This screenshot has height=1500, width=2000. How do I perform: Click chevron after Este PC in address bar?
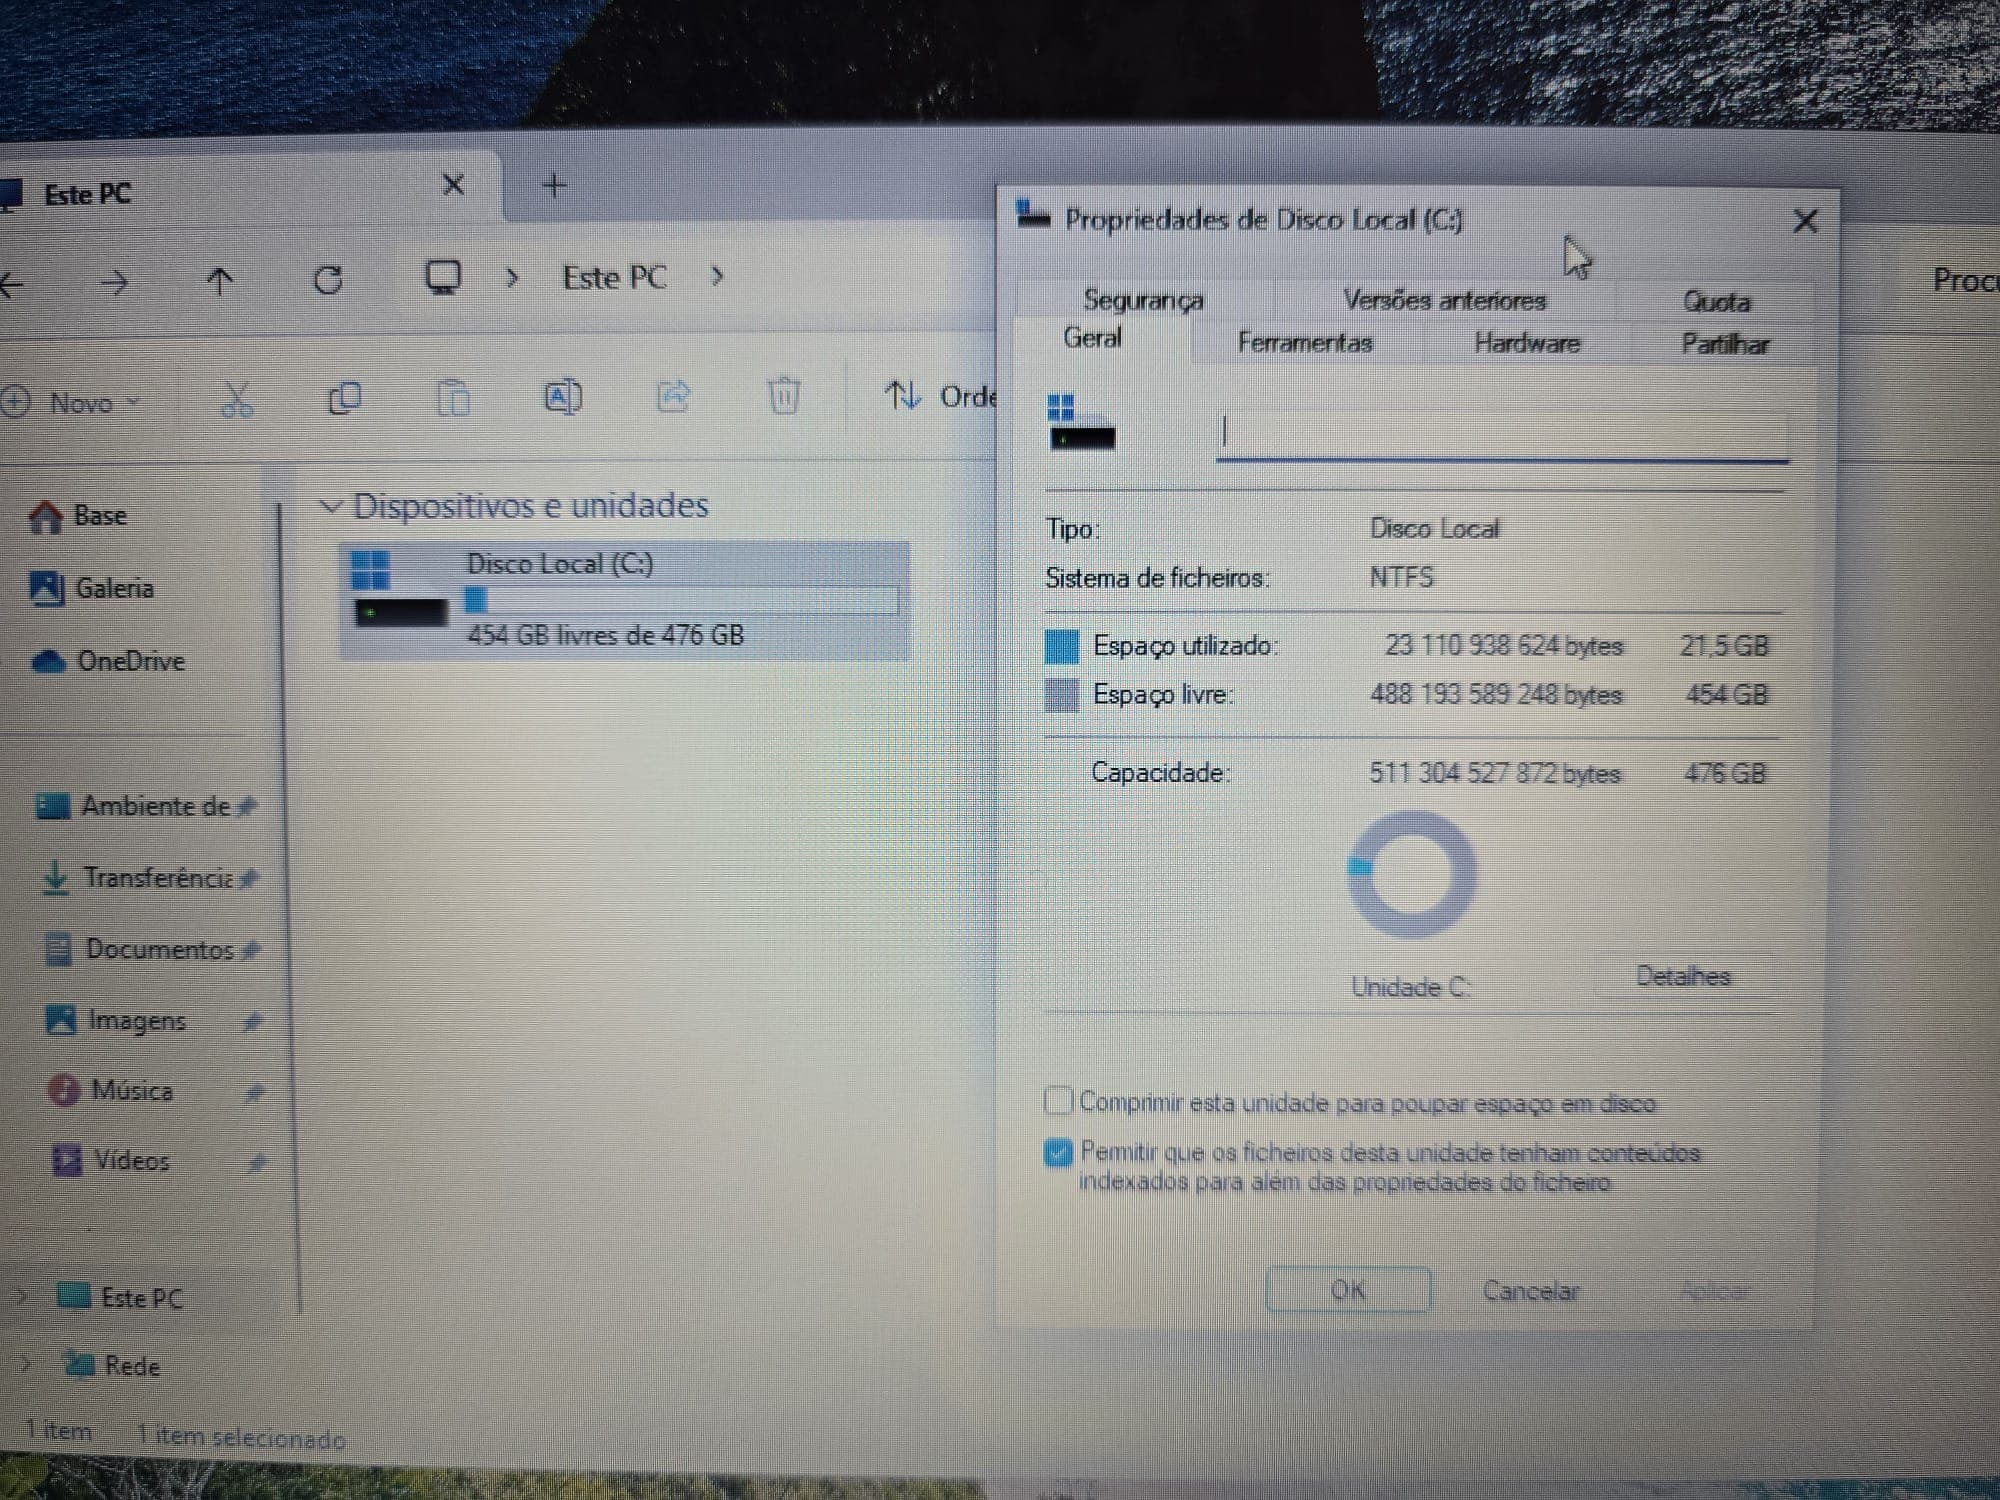[x=716, y=276]
